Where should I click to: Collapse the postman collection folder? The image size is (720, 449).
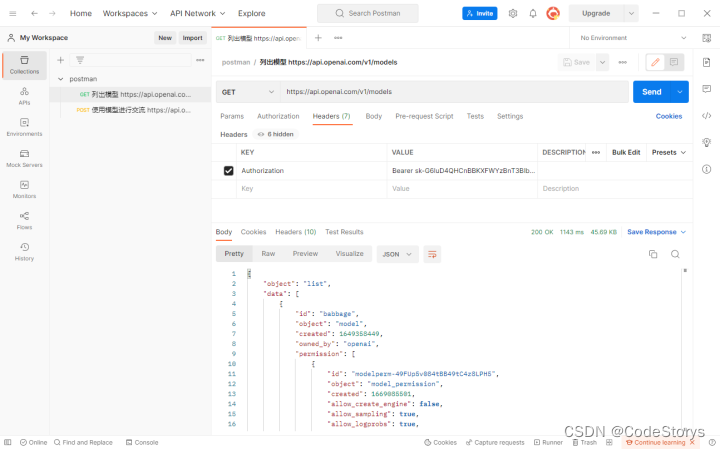pos(60,79)
